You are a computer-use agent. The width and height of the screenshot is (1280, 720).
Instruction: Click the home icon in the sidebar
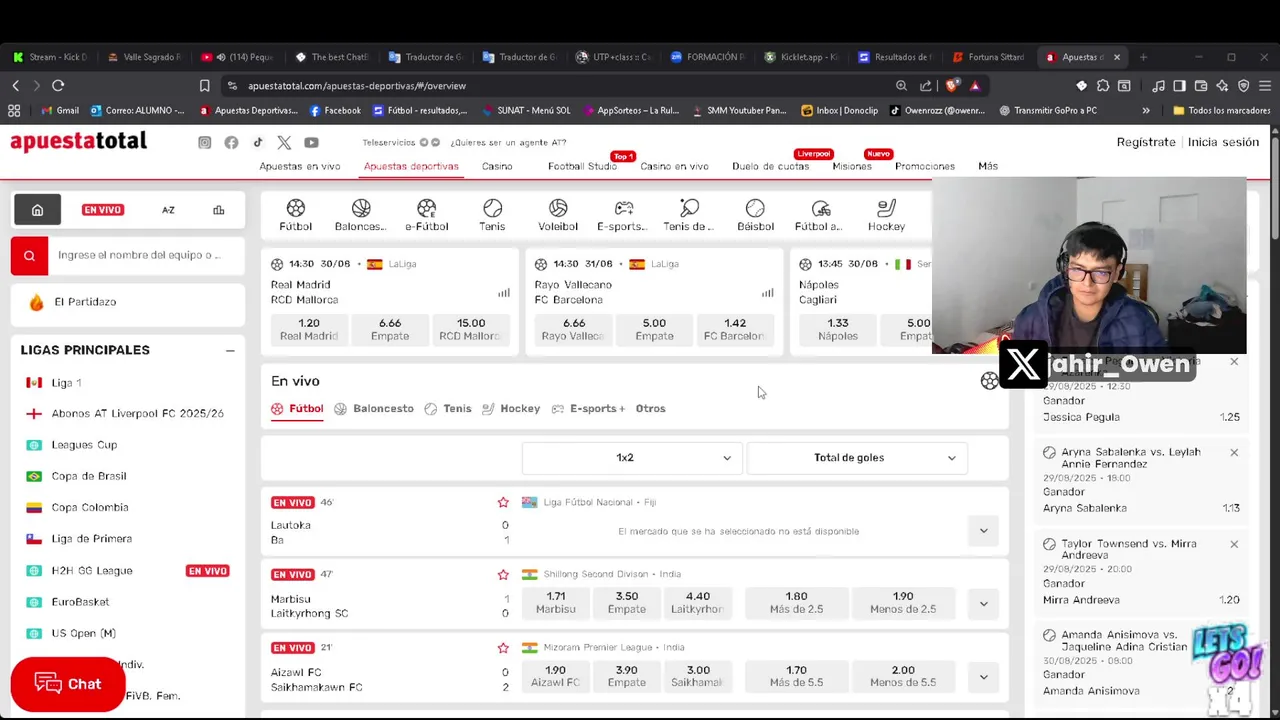click(37, 210)
